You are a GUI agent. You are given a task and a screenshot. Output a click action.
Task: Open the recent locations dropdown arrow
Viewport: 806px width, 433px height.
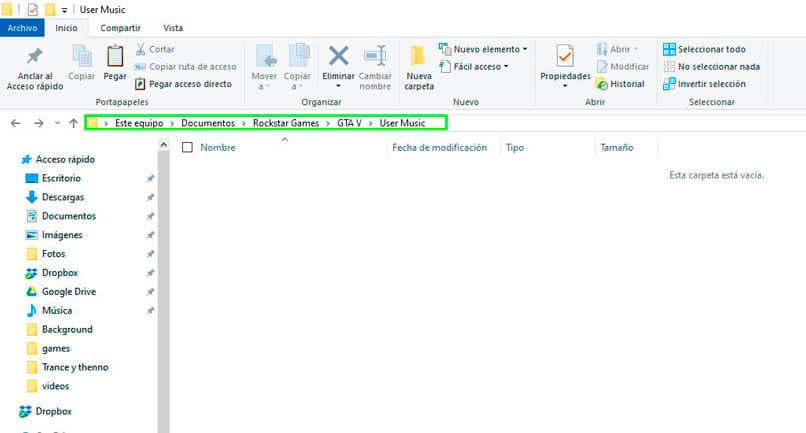click(57, 123)
